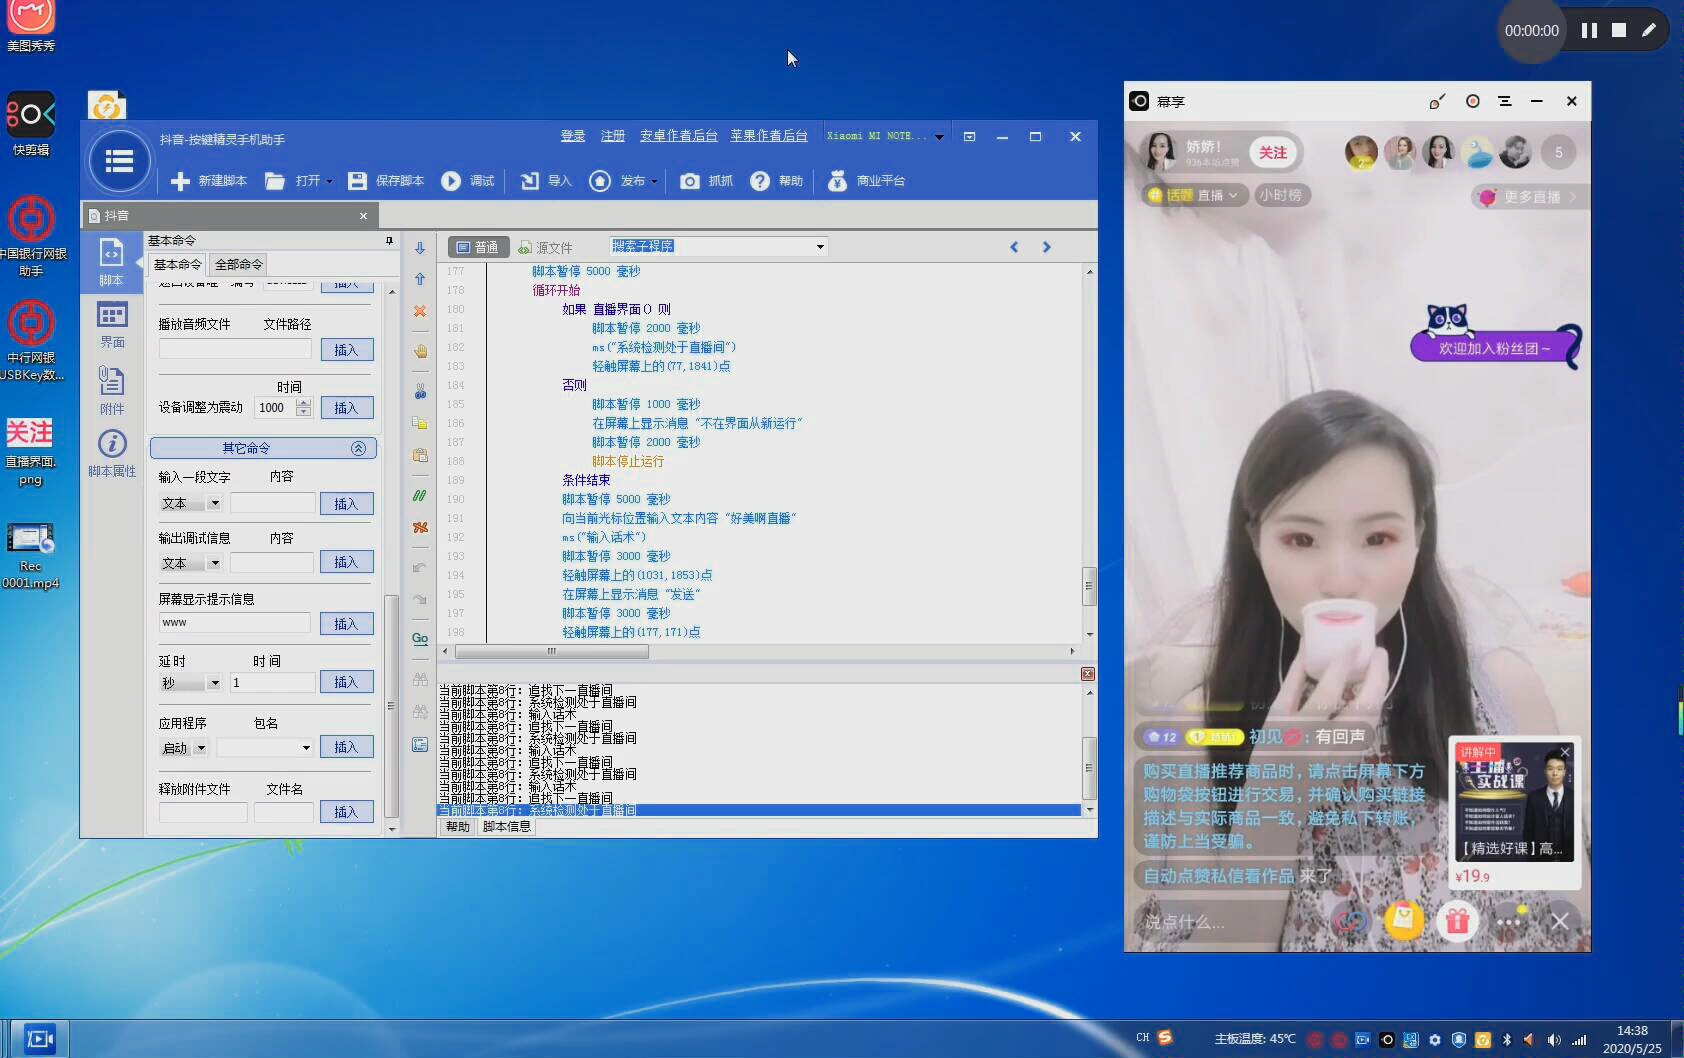The width and height of the screenshot is (1684, 1058).
Task: Click the 注册 link
Action: (613, 136)
